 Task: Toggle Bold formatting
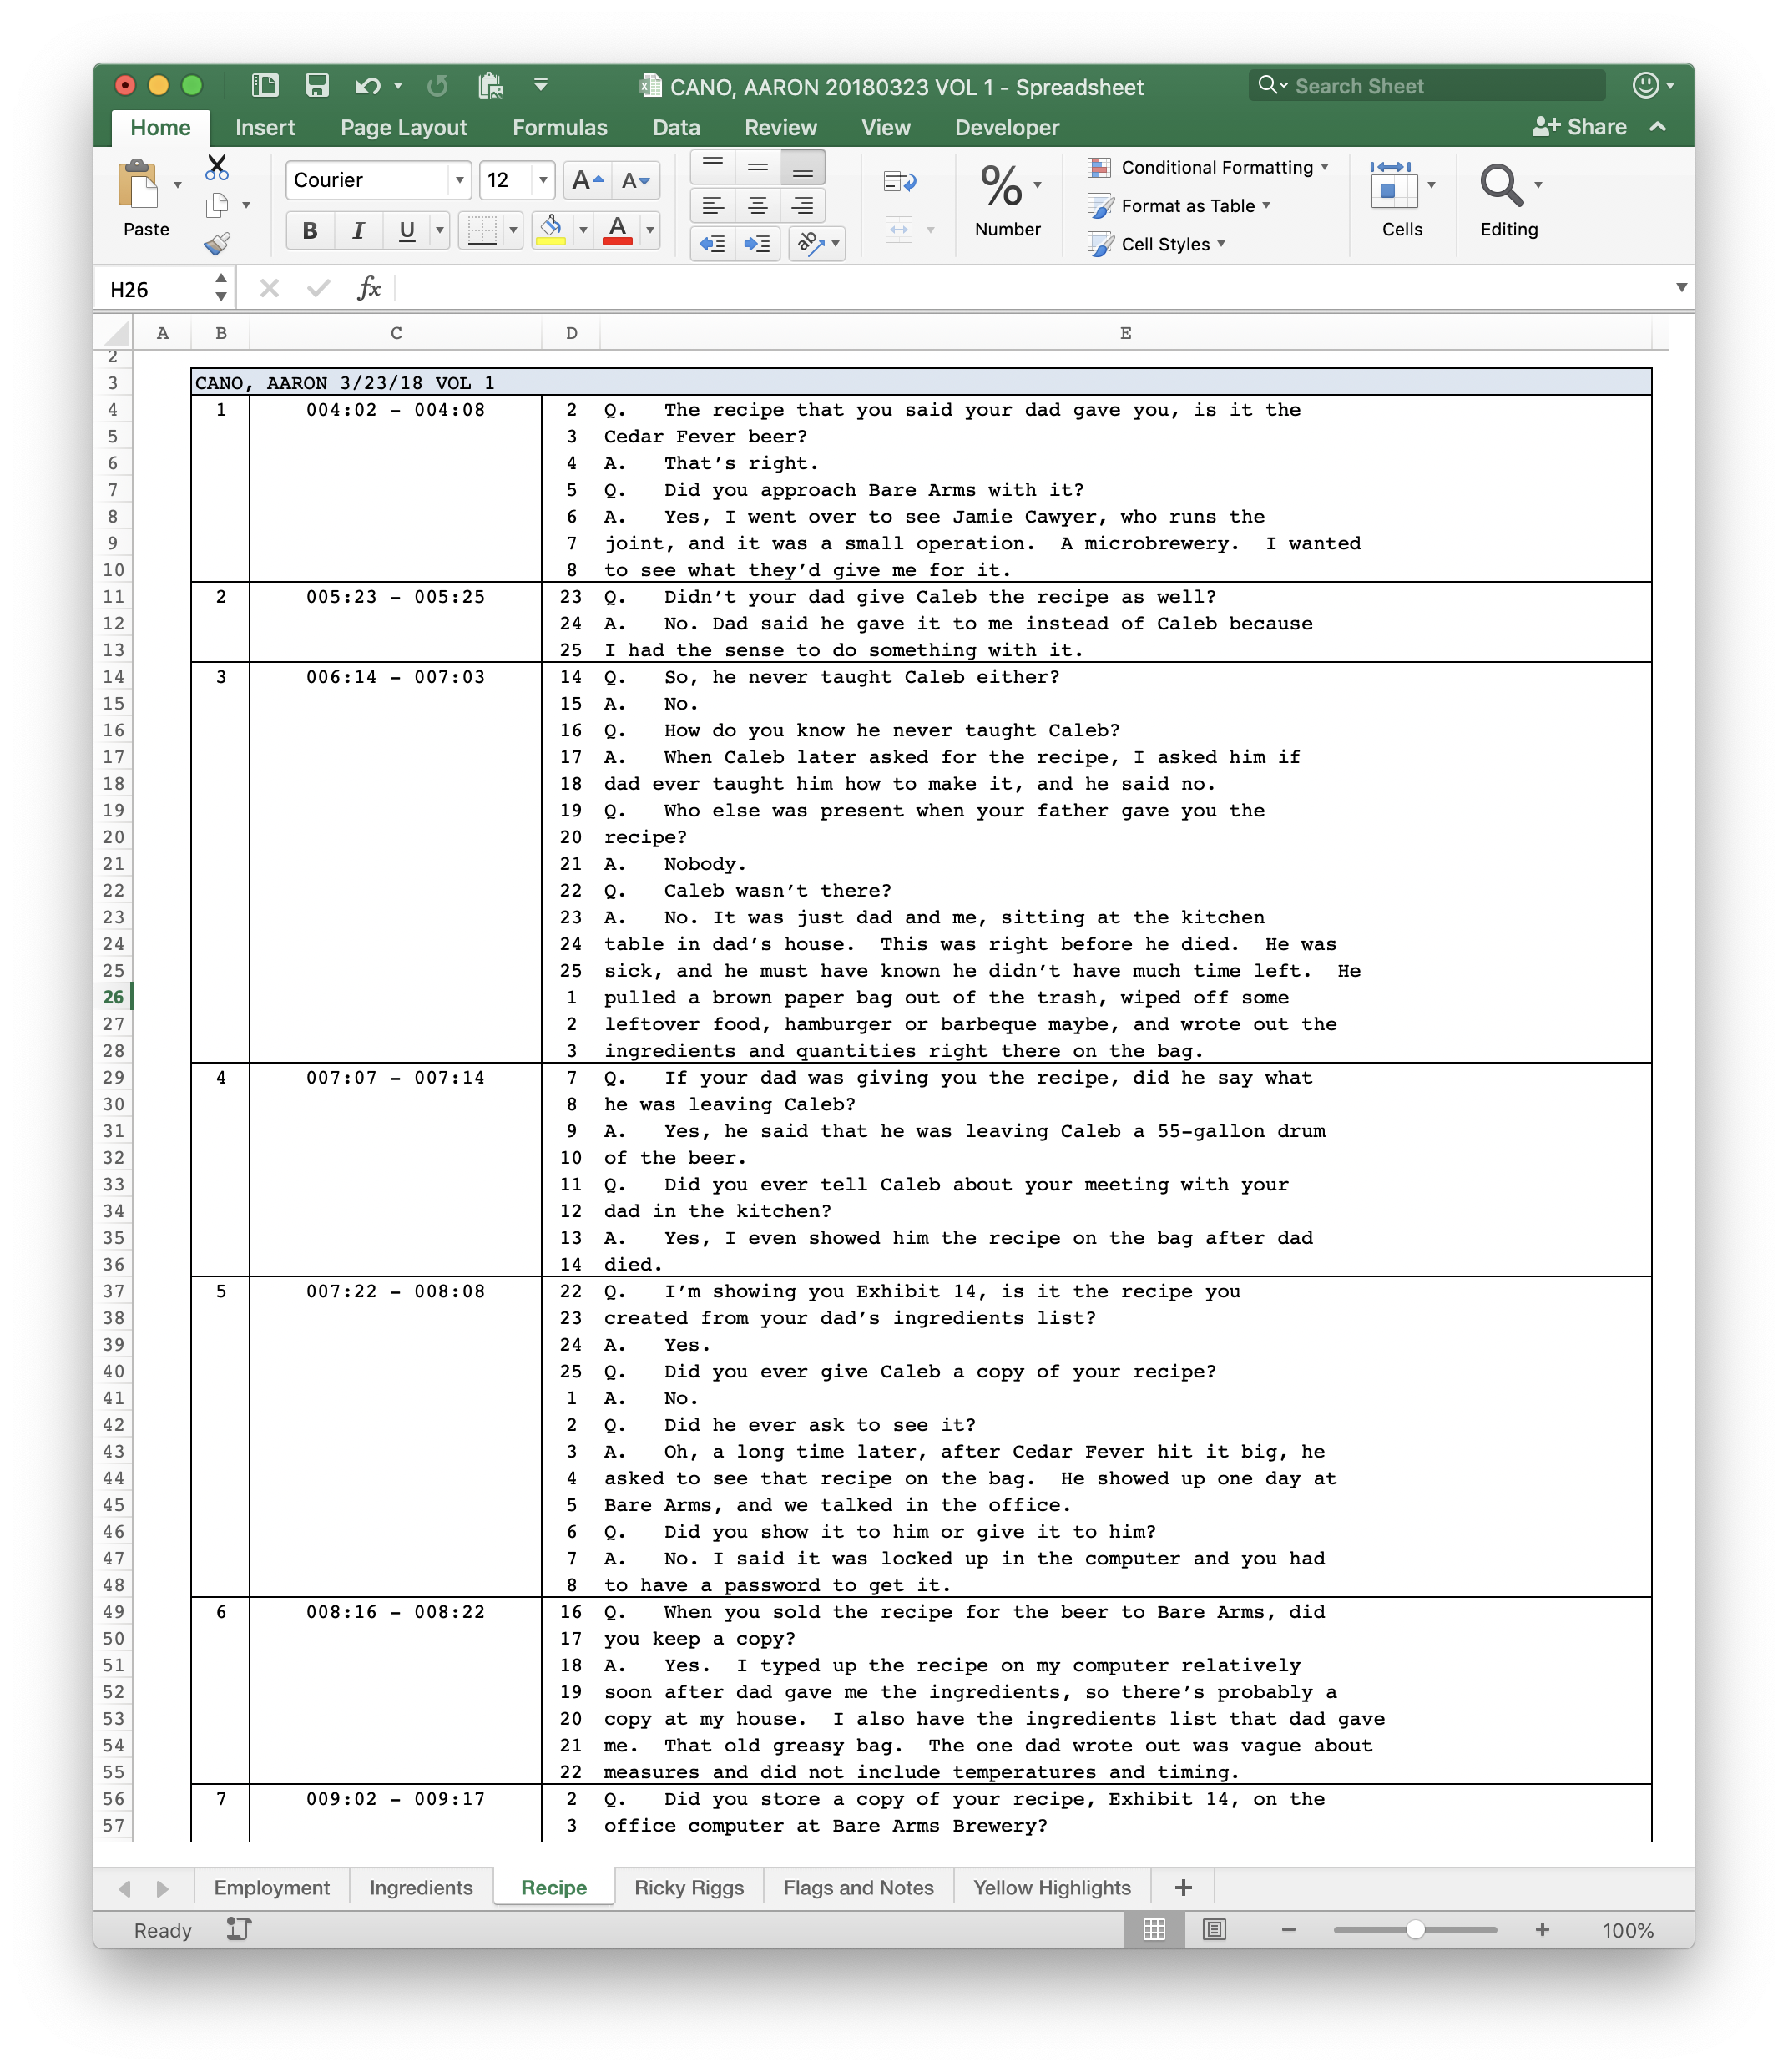[x=310, y=231]
